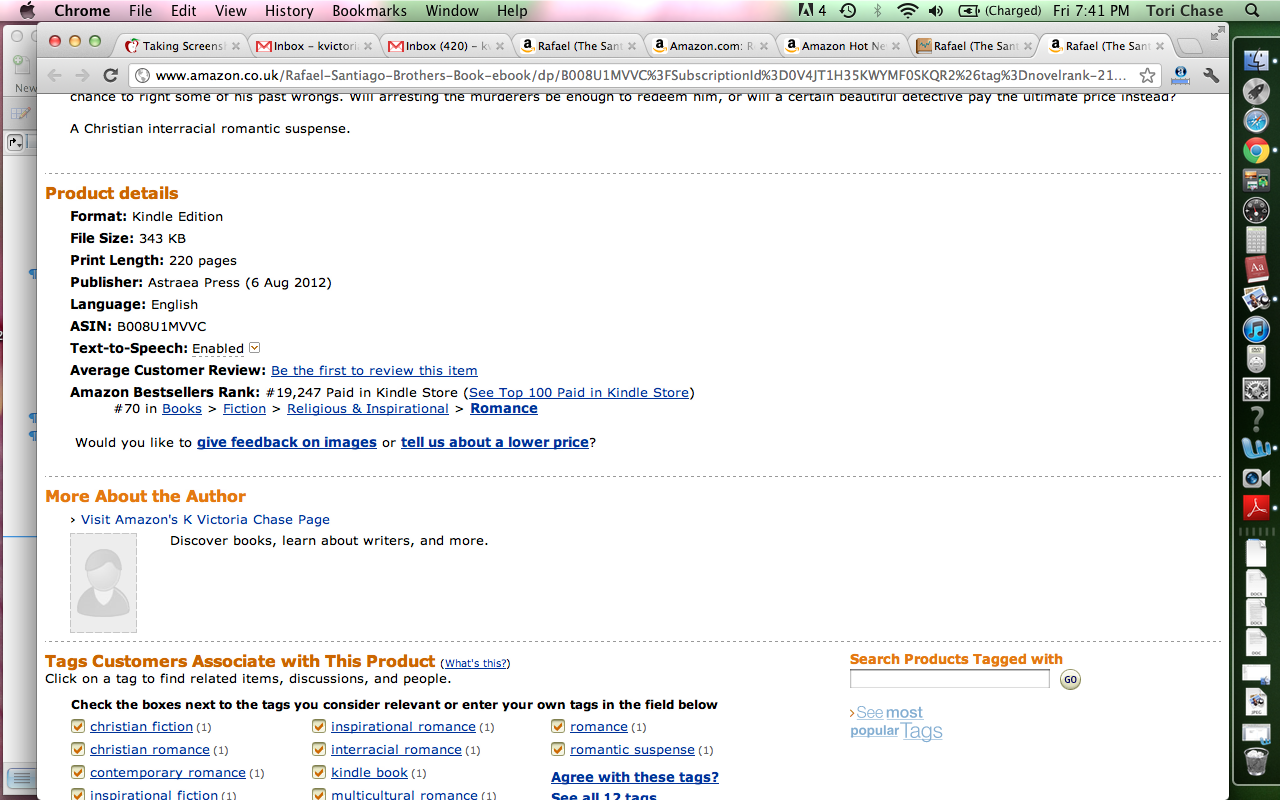Switch to the Inbox (420) Gmail tab

pos(447,46)
